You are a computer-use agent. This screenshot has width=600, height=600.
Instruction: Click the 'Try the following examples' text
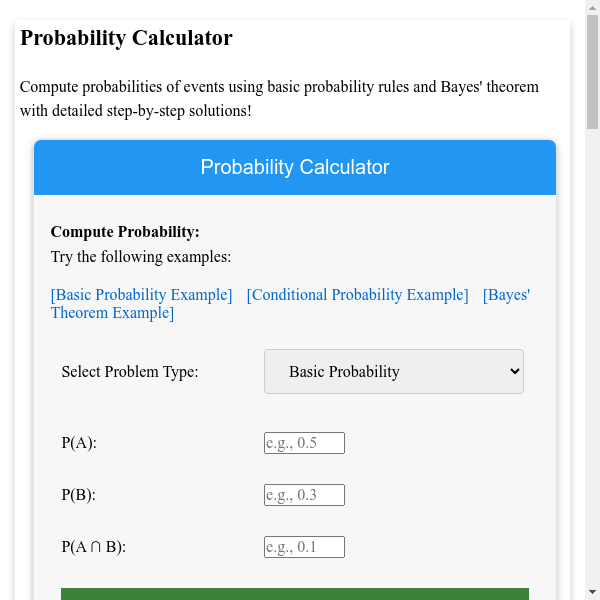[141, 257]
